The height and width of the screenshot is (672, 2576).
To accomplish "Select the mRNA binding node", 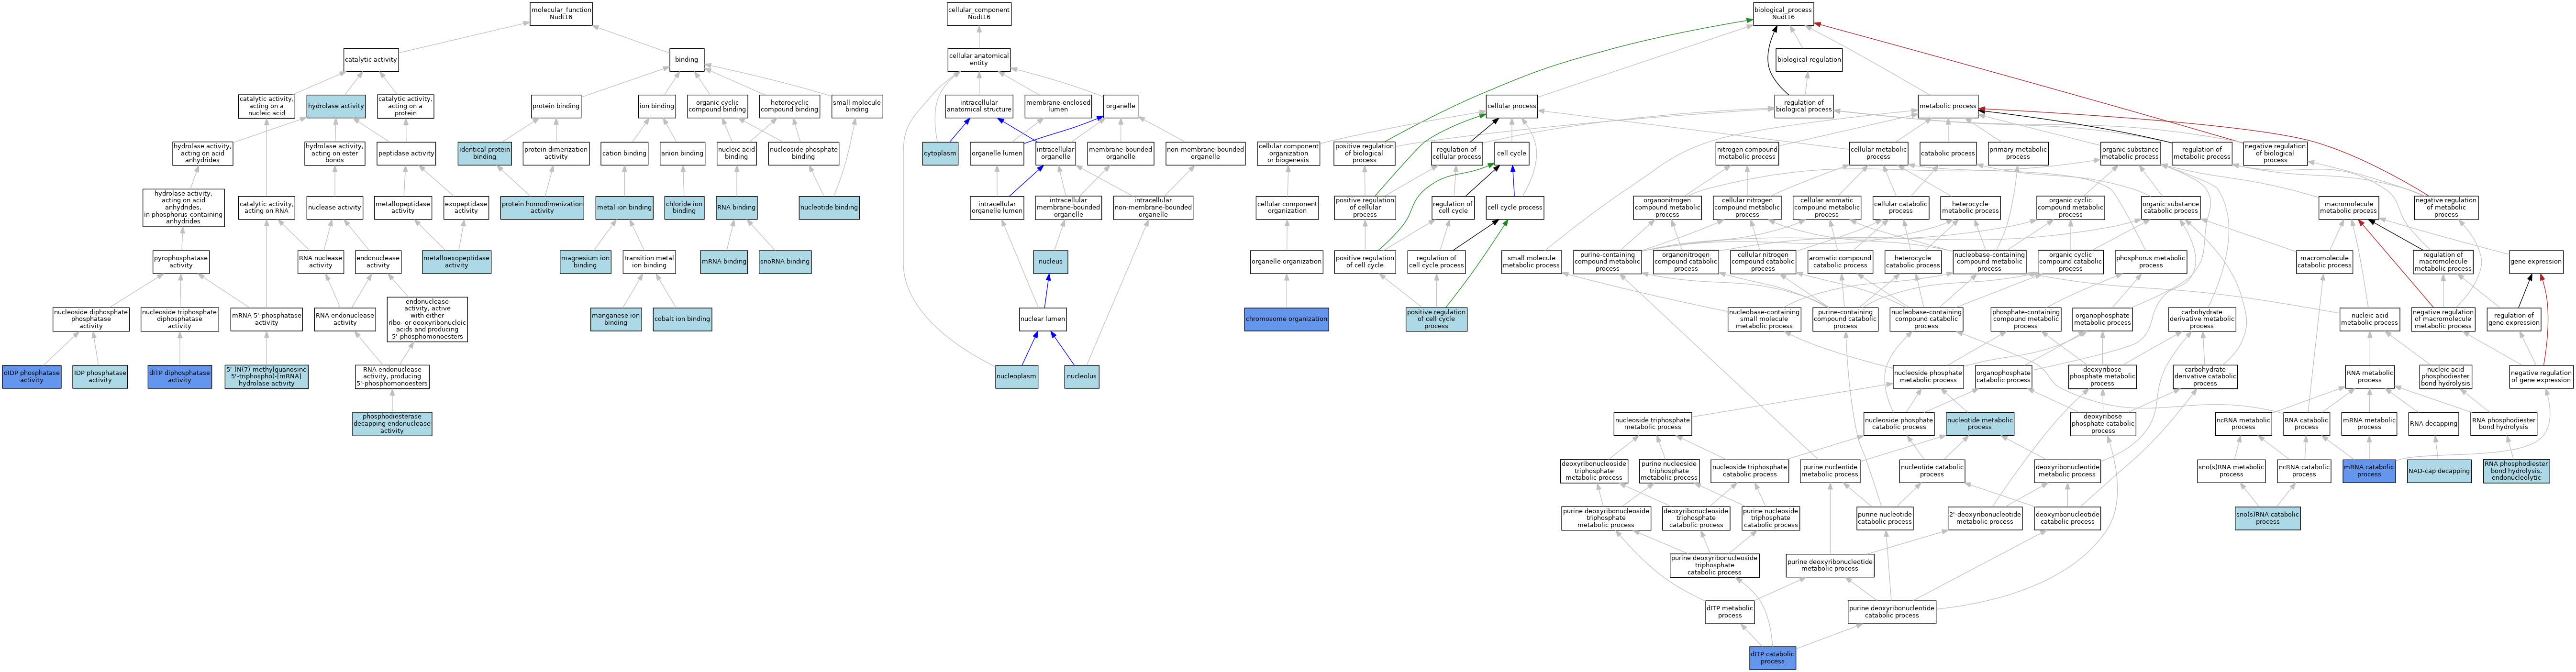I will pos(724,262).
